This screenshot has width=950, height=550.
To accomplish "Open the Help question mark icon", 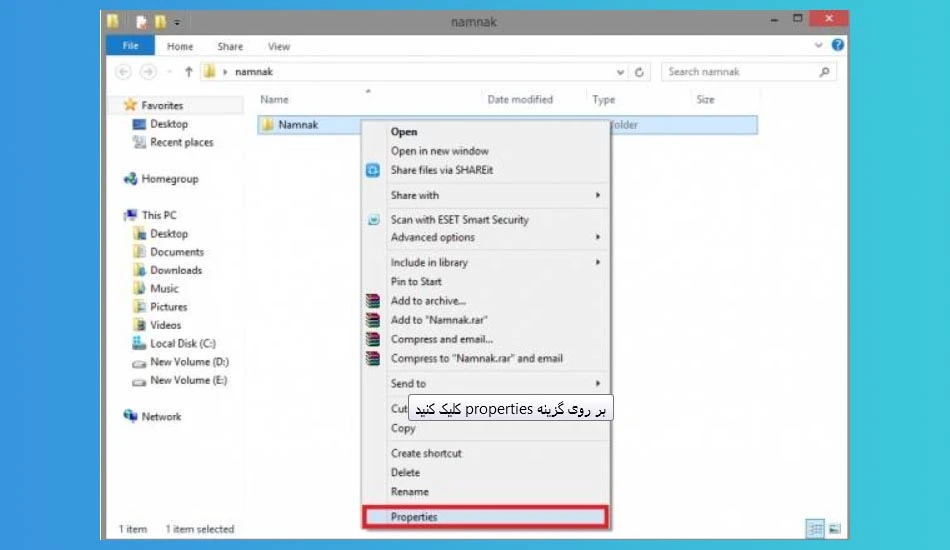I will pyautogui.click(x=837, y=45).
